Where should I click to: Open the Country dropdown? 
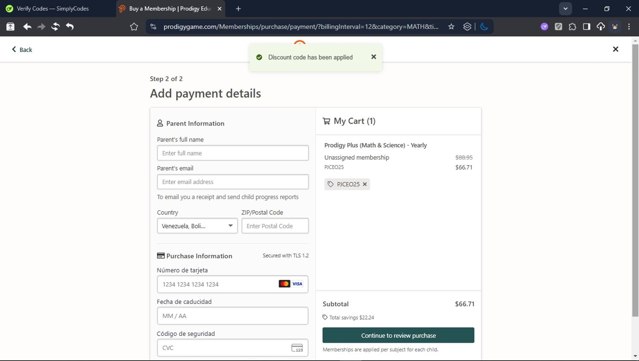(197, 226)
